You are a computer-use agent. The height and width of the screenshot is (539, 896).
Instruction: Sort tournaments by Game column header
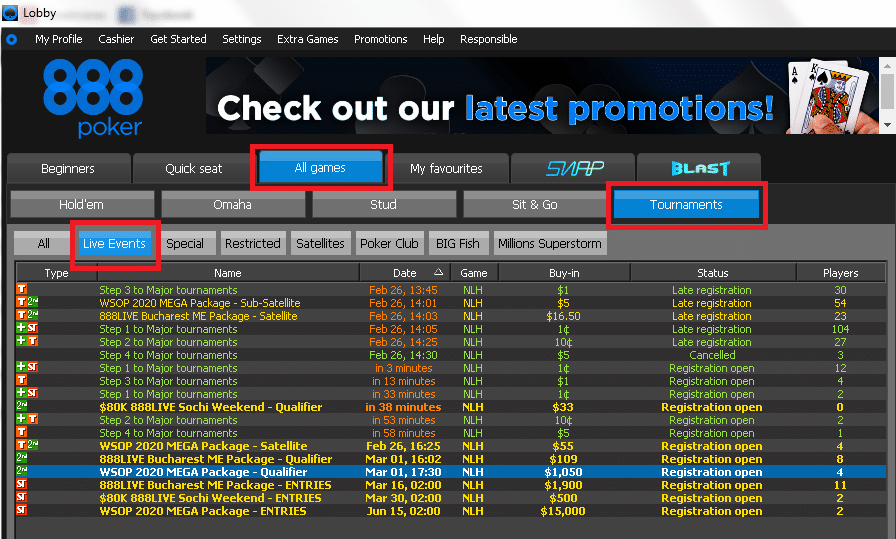[x=474, y=273]
